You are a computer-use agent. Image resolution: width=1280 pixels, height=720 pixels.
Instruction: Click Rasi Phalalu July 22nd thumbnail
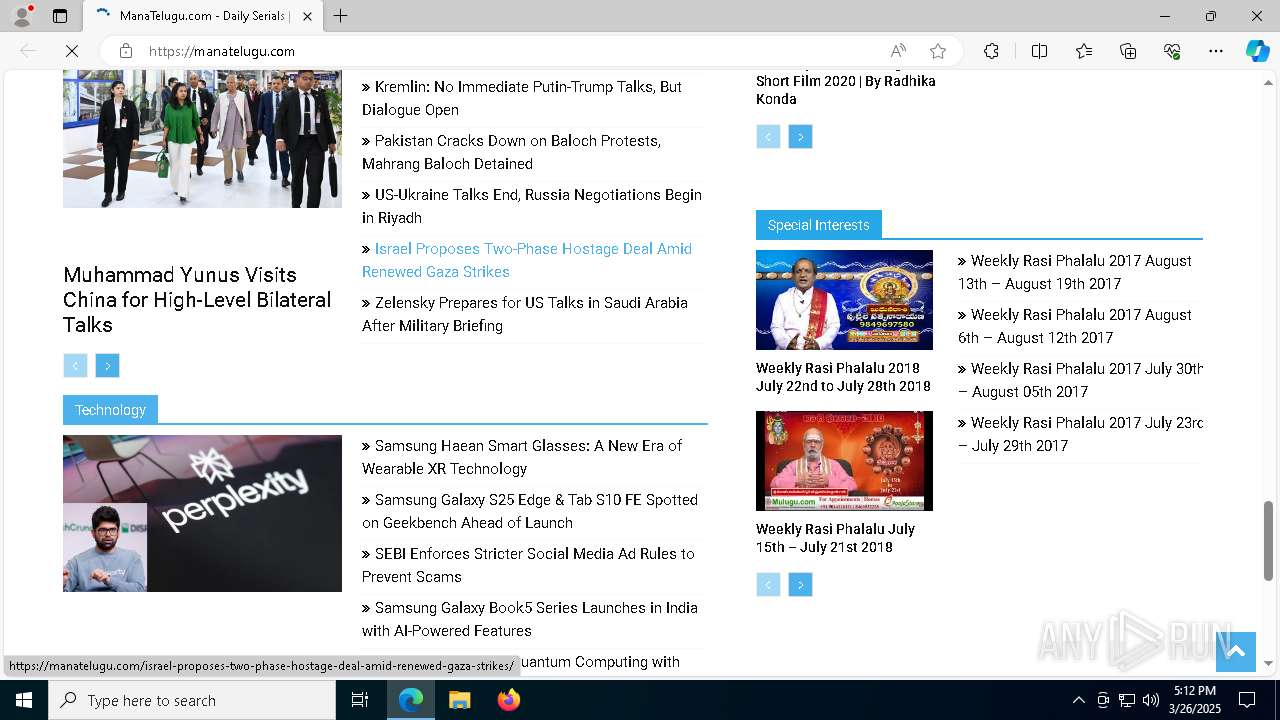(844, 300)
